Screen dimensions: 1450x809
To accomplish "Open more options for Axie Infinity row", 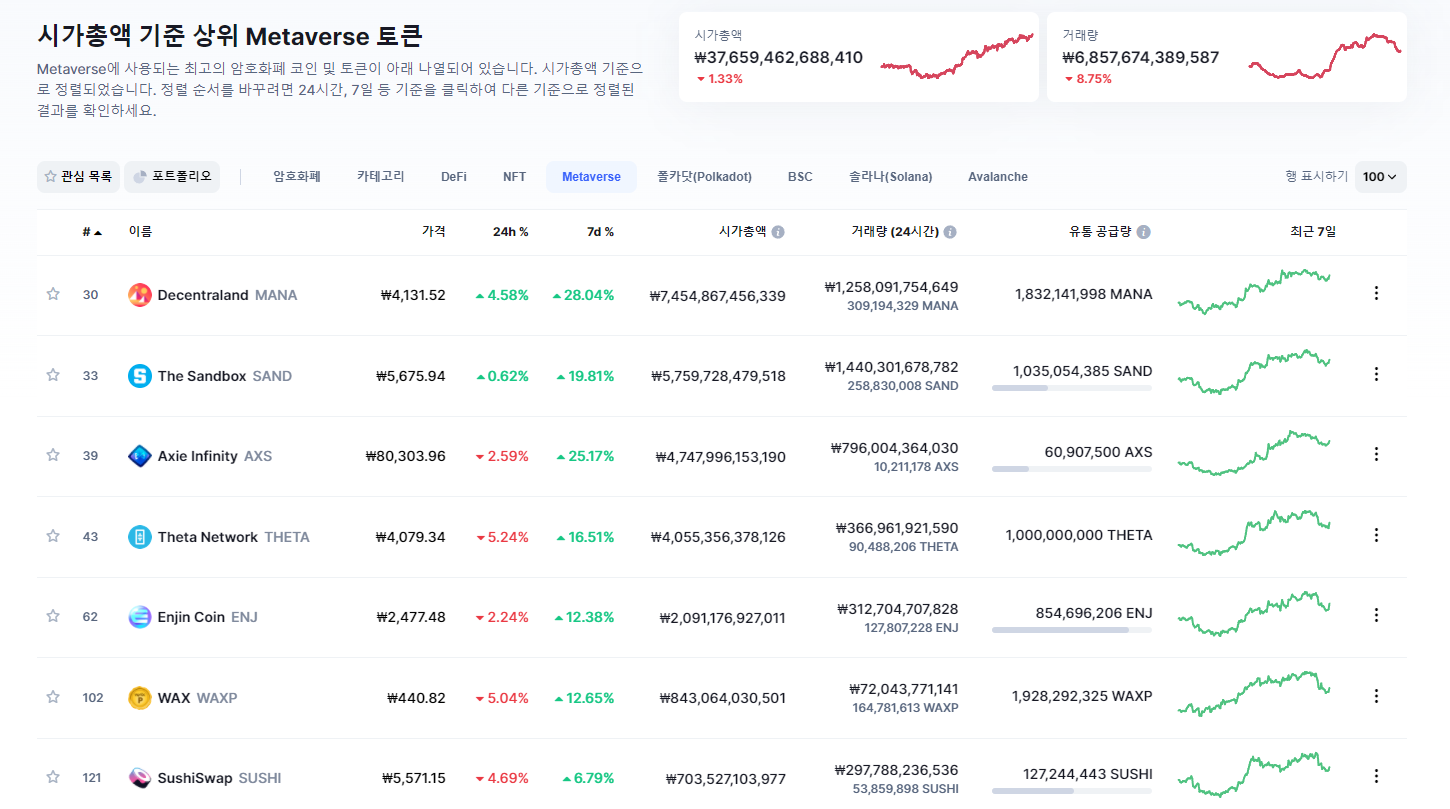I will (x=1376, y=454).
